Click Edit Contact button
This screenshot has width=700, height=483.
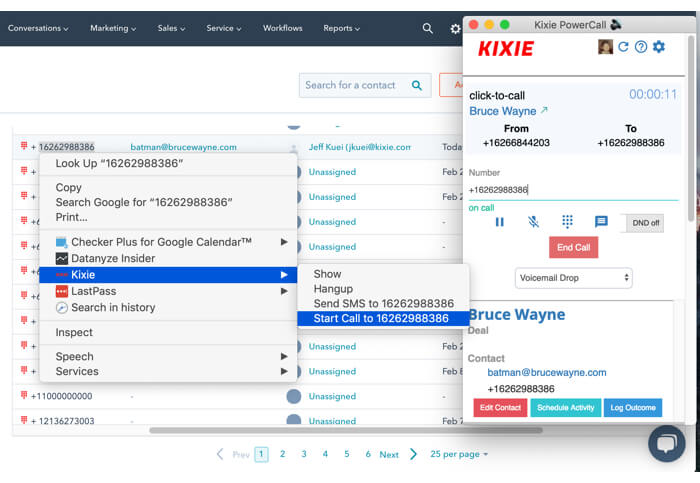[x=500, y=408]
